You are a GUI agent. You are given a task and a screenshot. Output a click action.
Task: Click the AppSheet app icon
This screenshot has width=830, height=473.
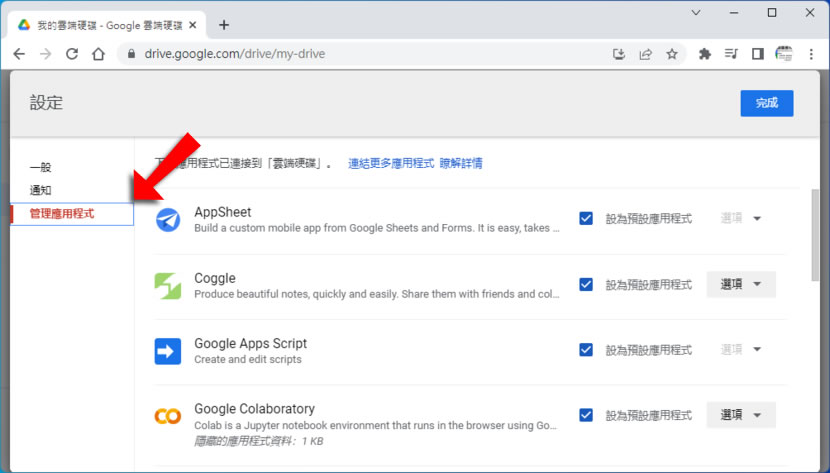click(168, 220)
